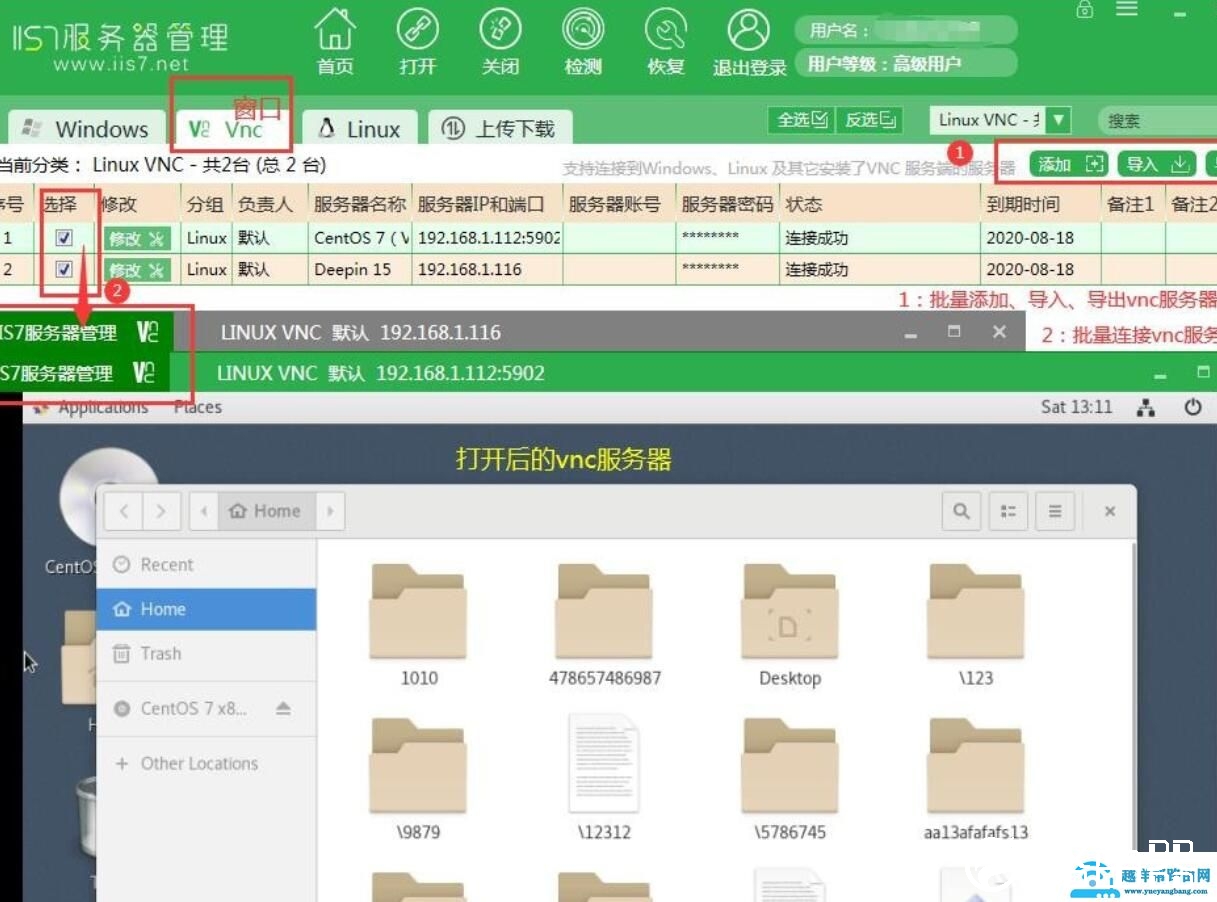Select Trash in file sidebar
Viewport: 1217px width, 902px height.
[206, 653]
